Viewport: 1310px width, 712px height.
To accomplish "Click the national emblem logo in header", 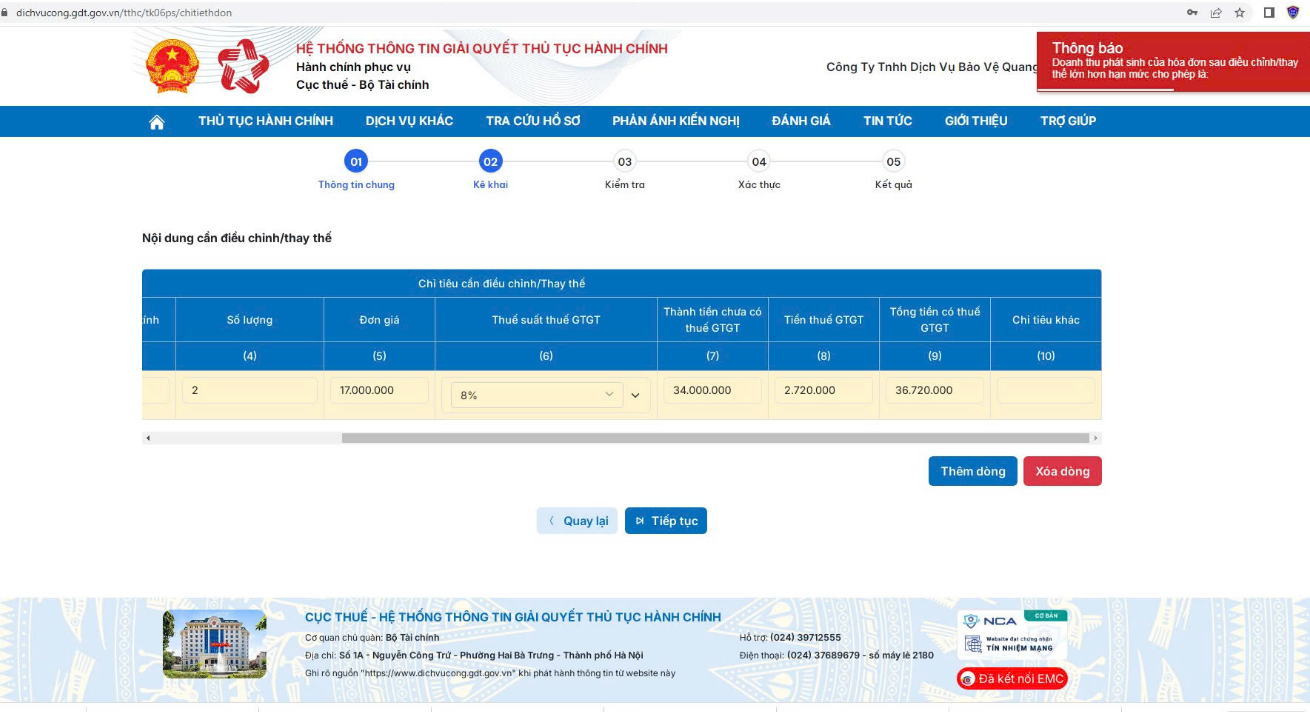I will [172, 66].
